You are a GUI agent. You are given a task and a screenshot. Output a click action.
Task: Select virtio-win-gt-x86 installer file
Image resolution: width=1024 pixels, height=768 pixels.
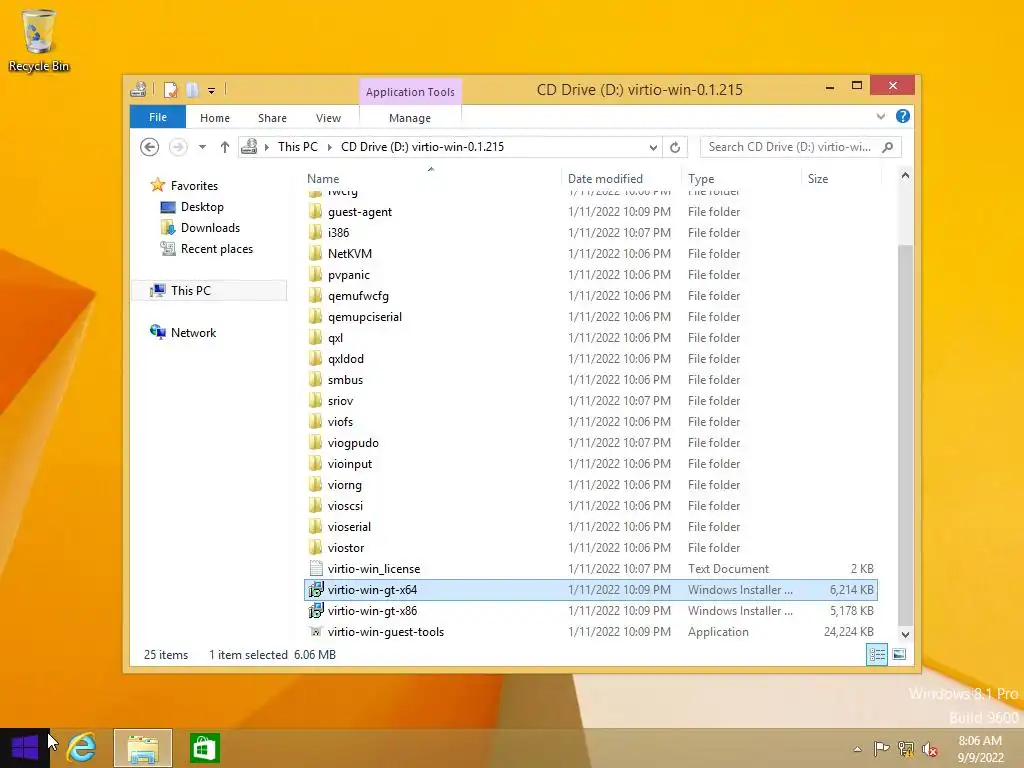point(590,611)
